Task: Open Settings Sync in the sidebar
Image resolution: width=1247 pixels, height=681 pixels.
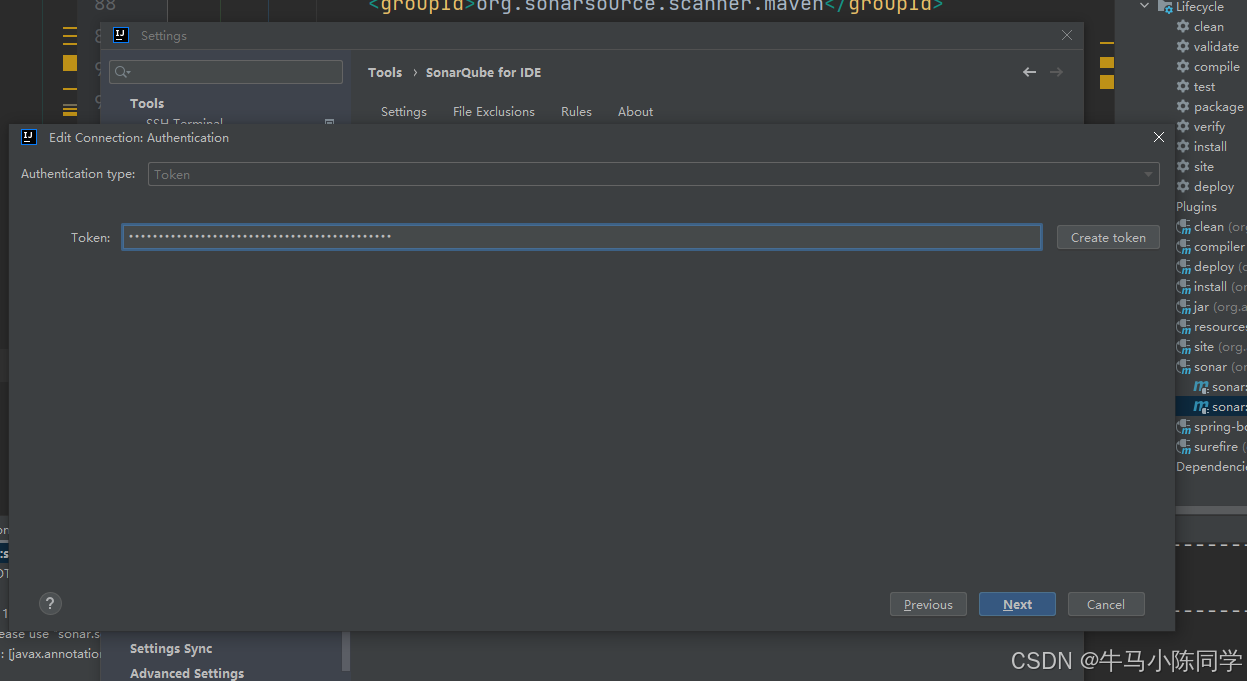Action: click(x=171, y=649)
